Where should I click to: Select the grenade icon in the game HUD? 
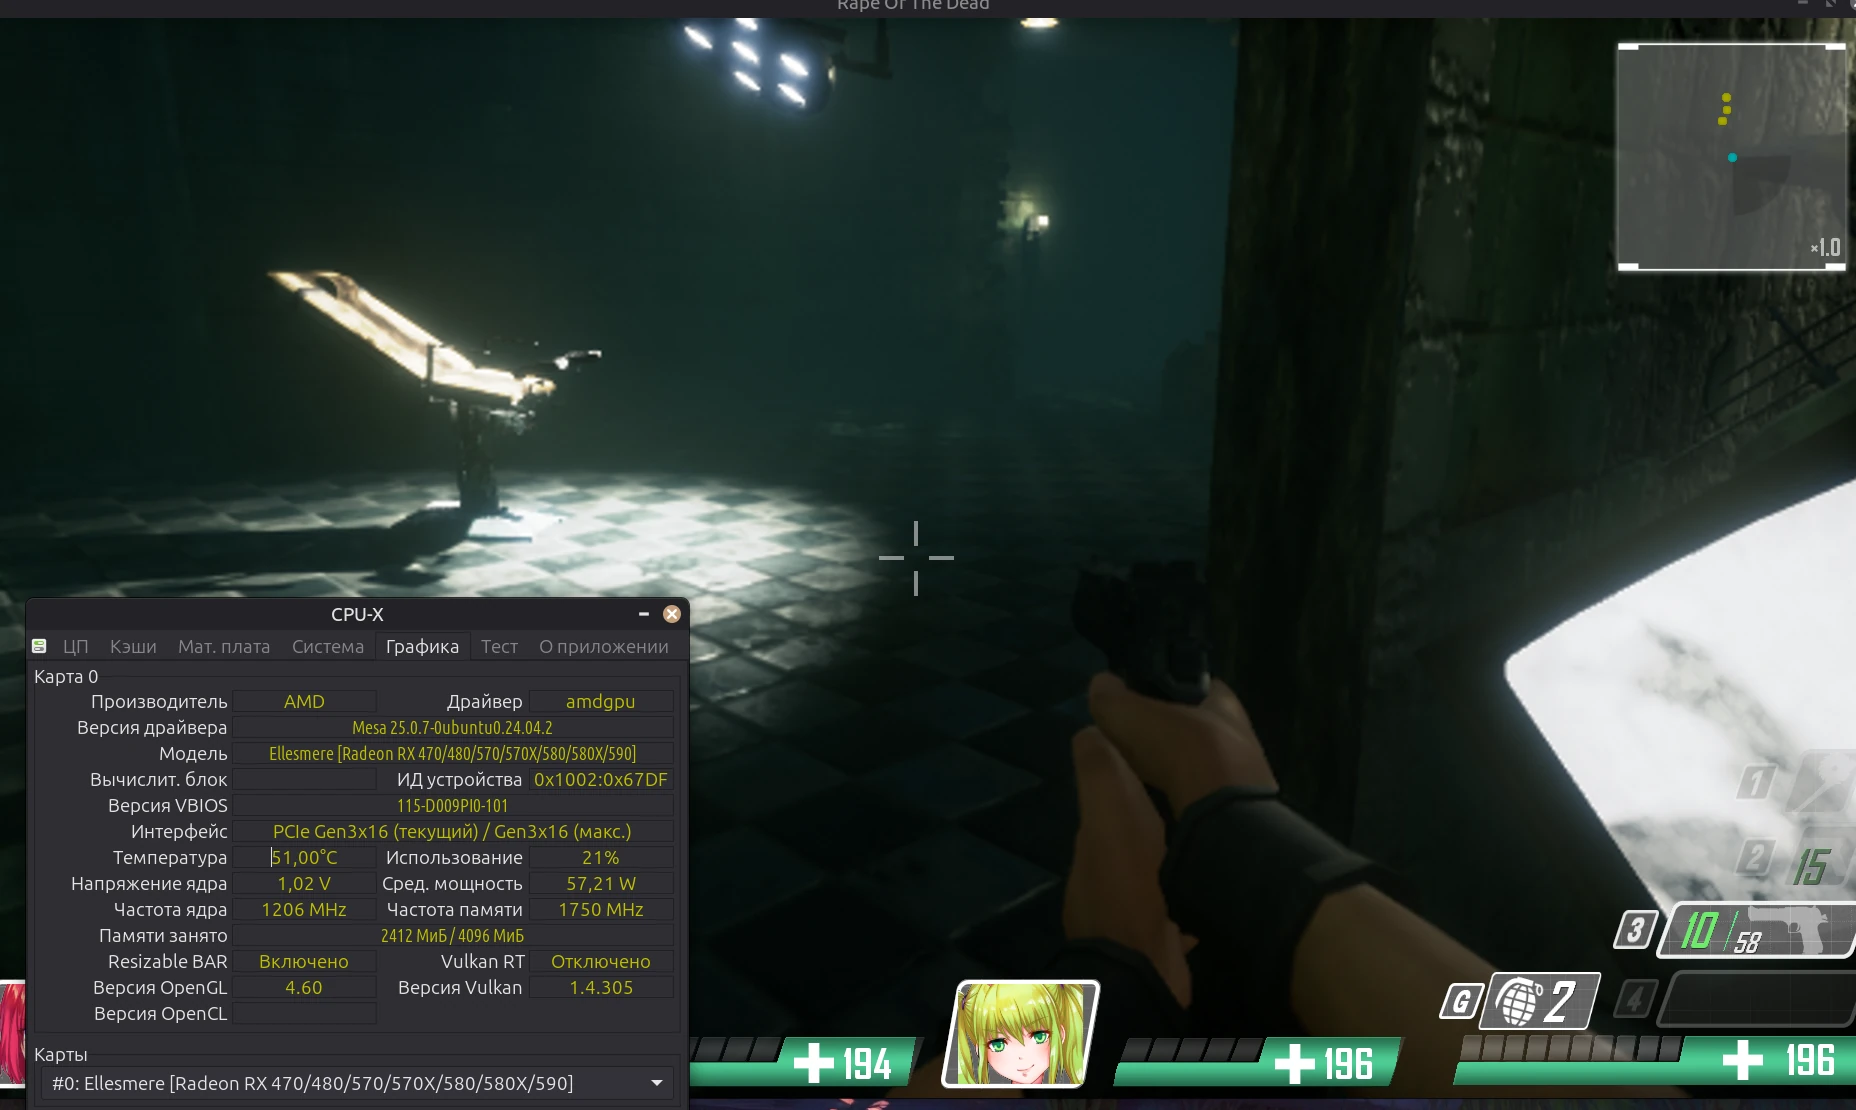click(1517, 1002)
